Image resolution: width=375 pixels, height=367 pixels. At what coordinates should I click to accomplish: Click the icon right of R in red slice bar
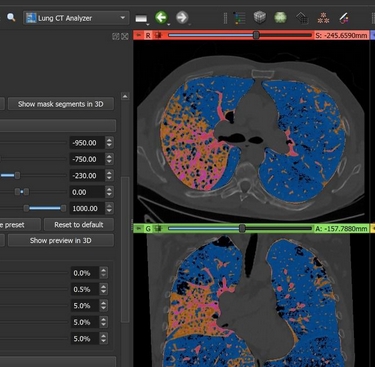tap(158, 35)
